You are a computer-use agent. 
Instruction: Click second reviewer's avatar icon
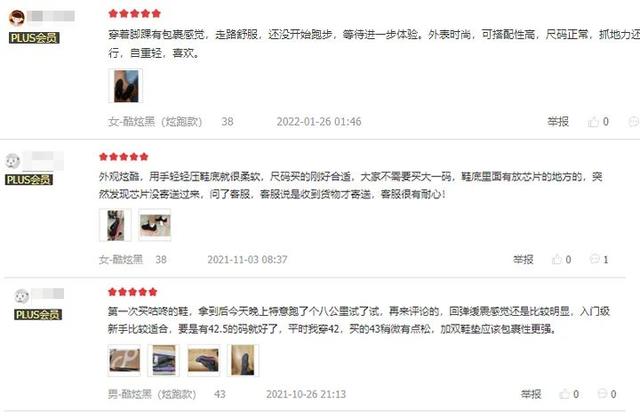13,160
